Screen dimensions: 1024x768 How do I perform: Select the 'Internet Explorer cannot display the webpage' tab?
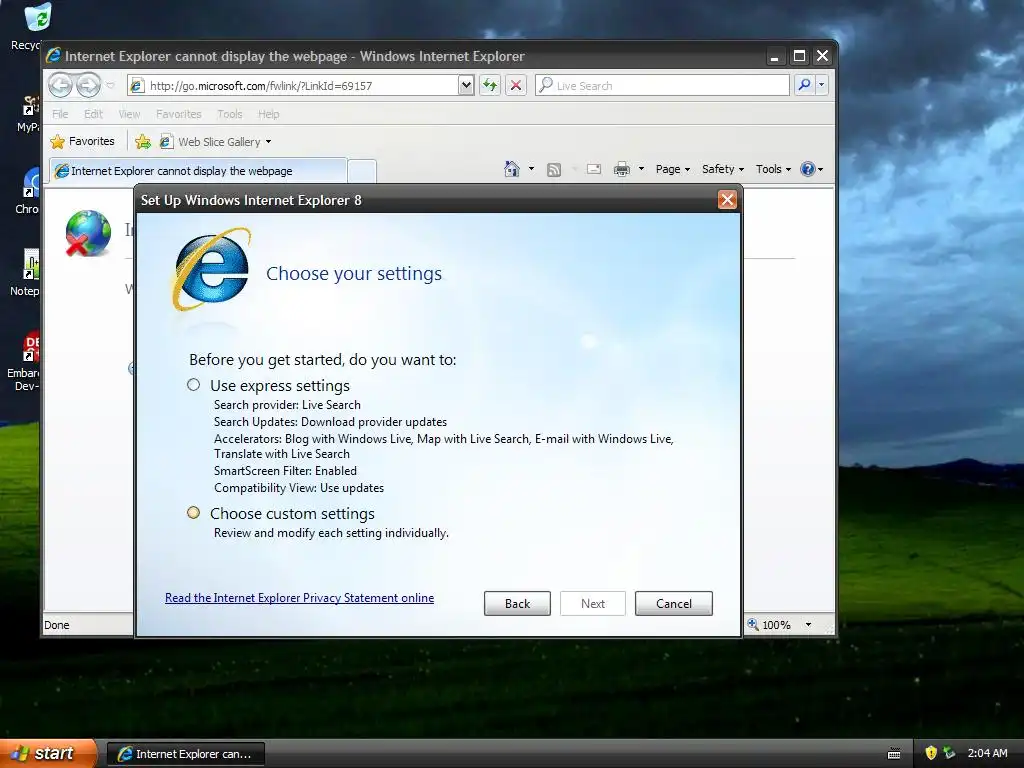(x=198, y=170)
